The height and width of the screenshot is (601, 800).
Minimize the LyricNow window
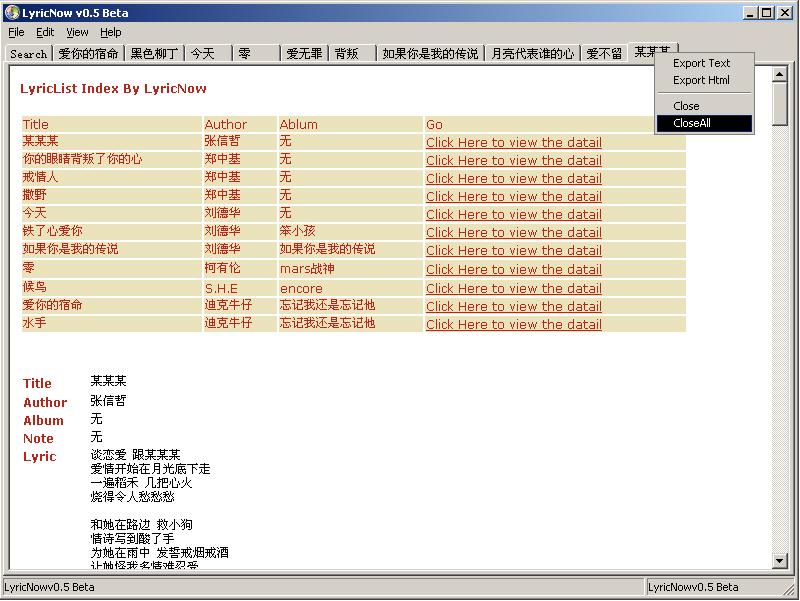[x=750, y=13]
